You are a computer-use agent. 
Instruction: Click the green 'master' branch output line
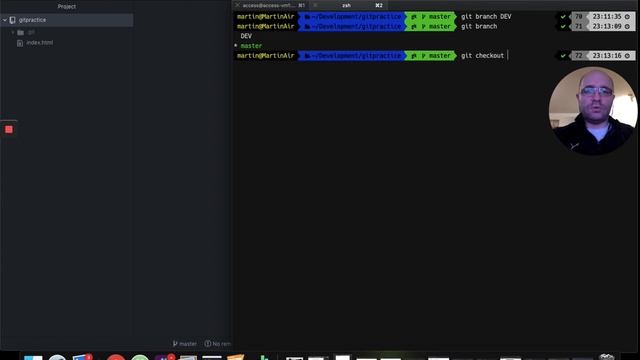(x=251, y=46)
